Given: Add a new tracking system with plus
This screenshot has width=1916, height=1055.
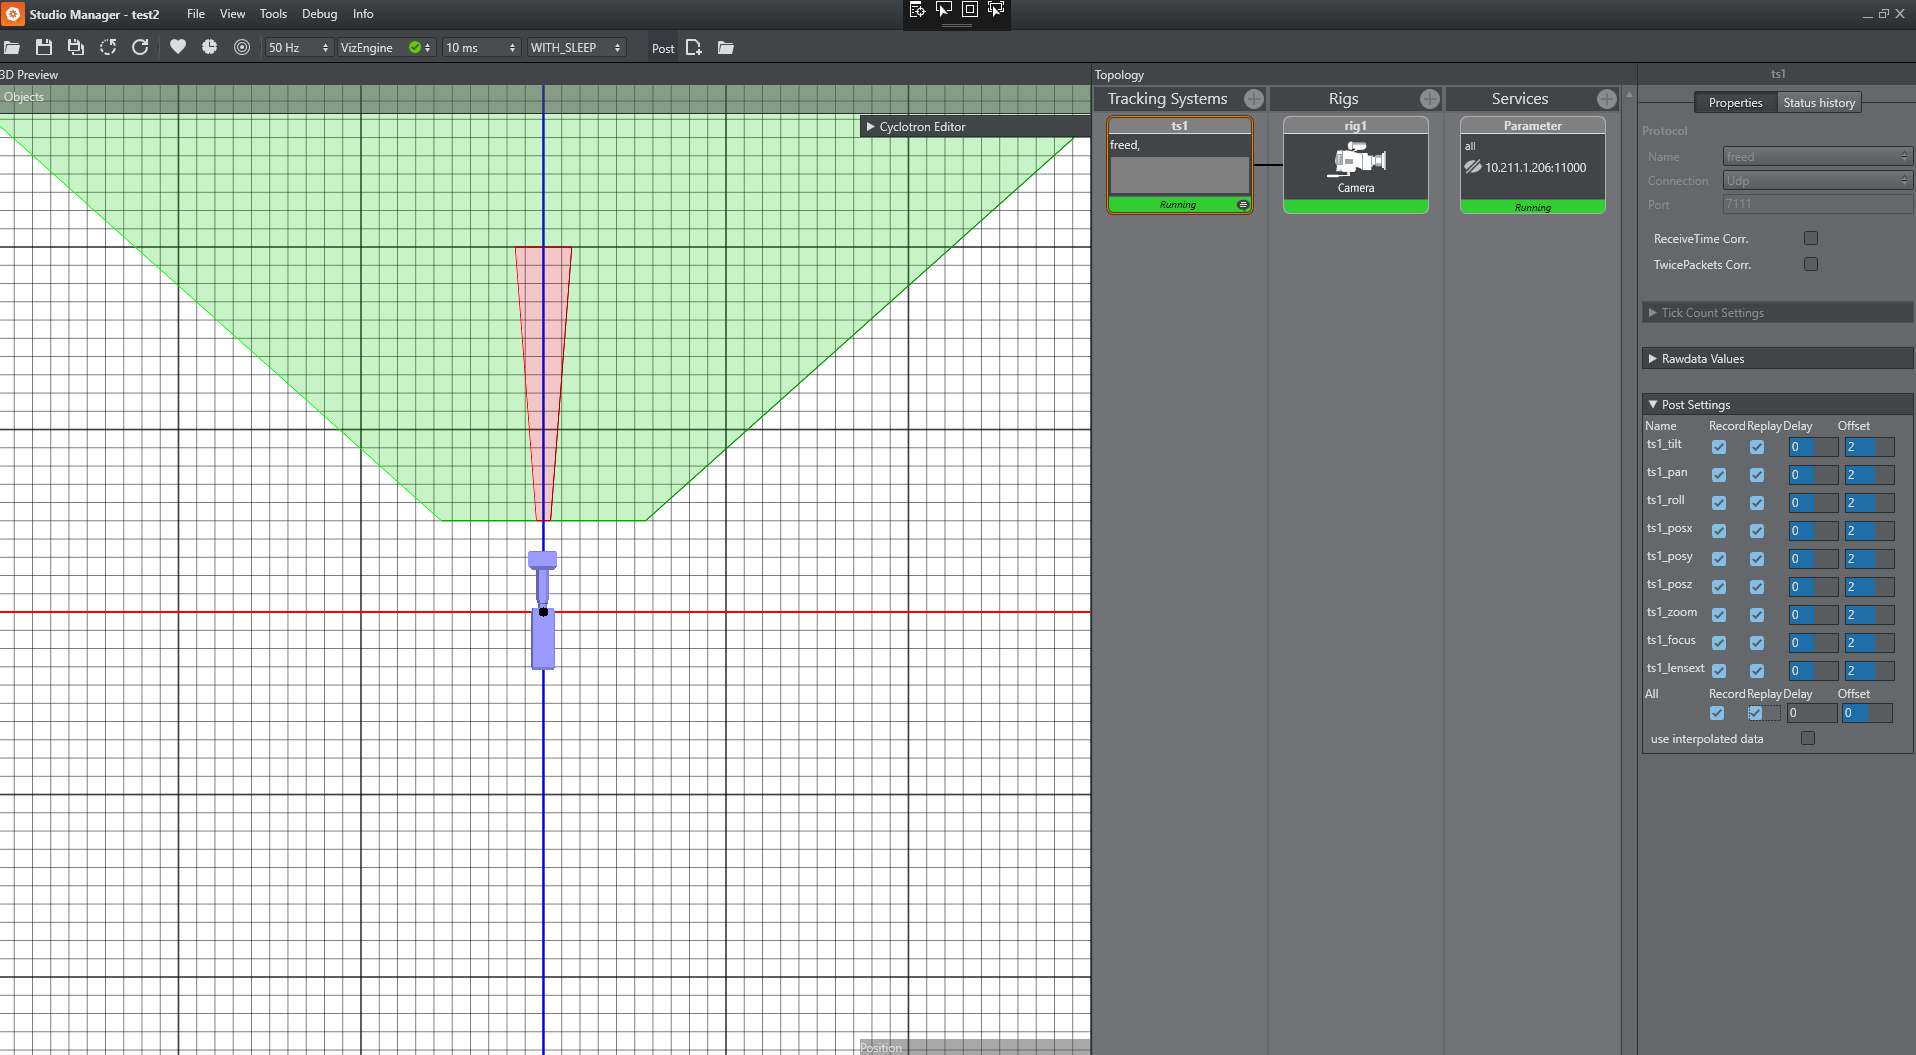Looking at the screenshot, I should [x=1253, y=99].
